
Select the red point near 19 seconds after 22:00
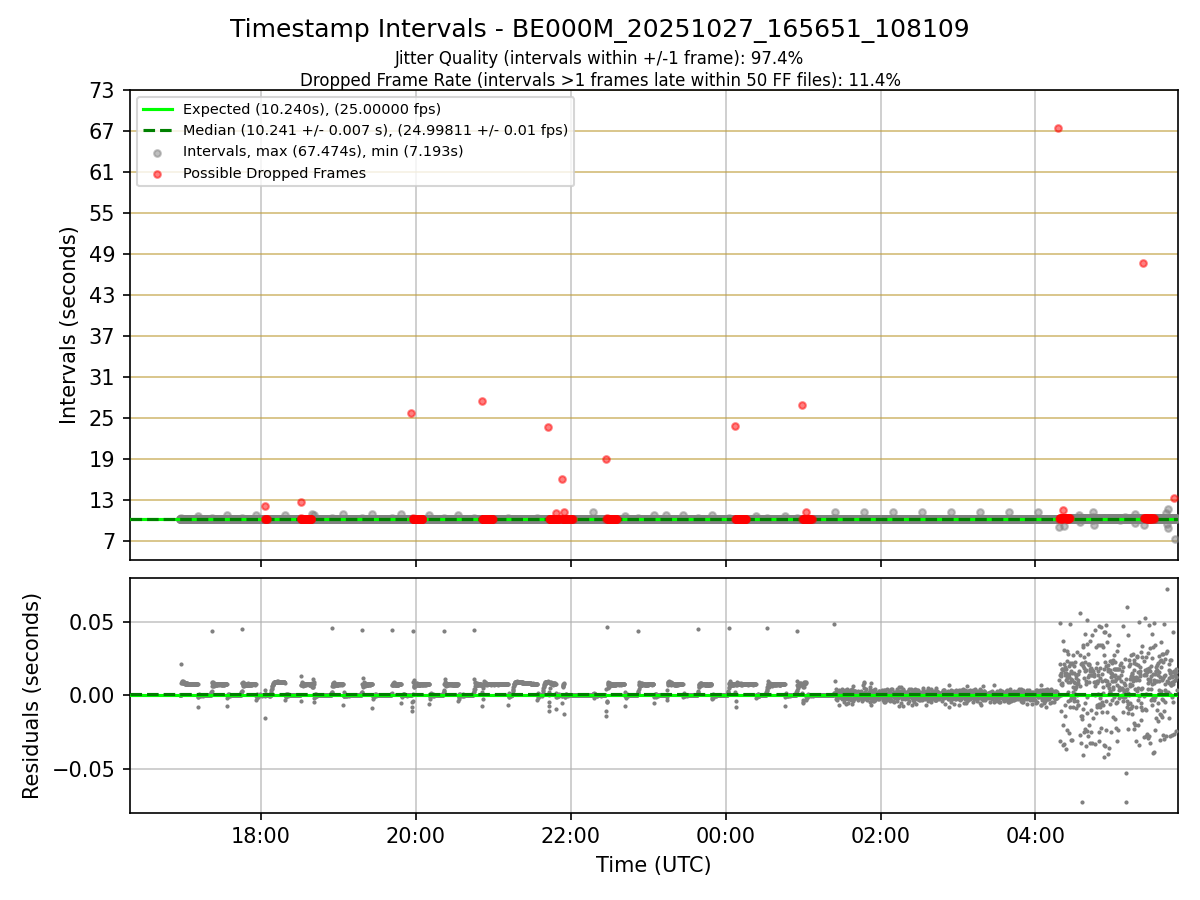click(x=606, y=459)
